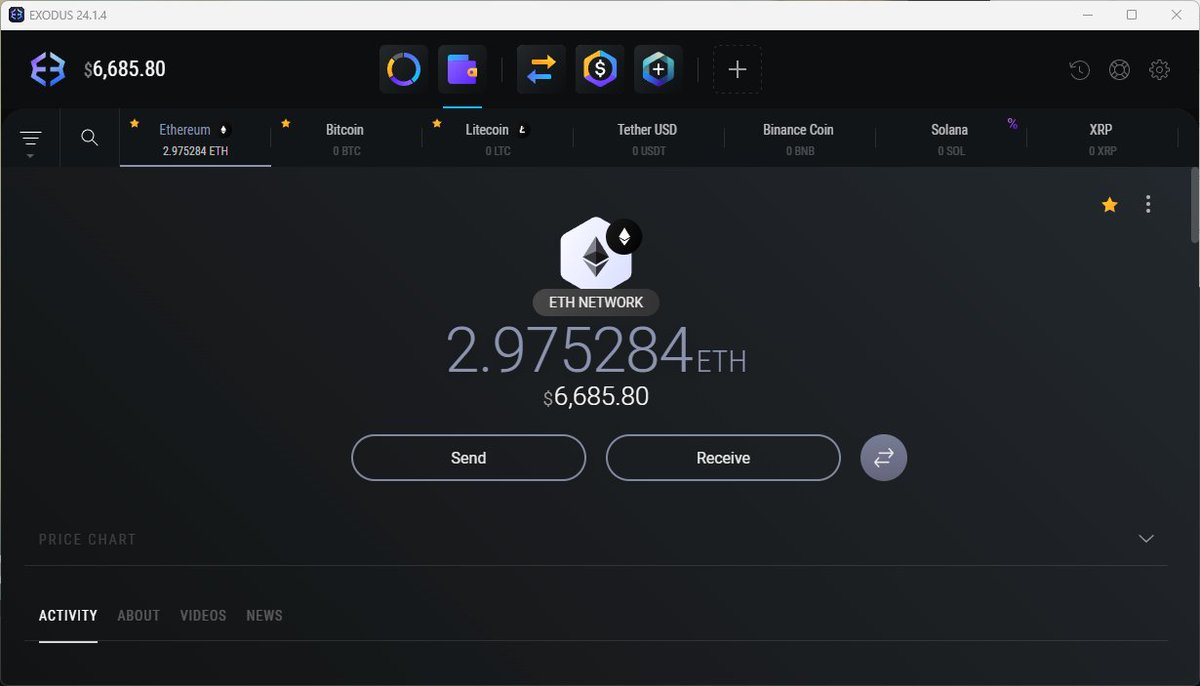
Task: Click the Receive button
Action: (723, 458)
